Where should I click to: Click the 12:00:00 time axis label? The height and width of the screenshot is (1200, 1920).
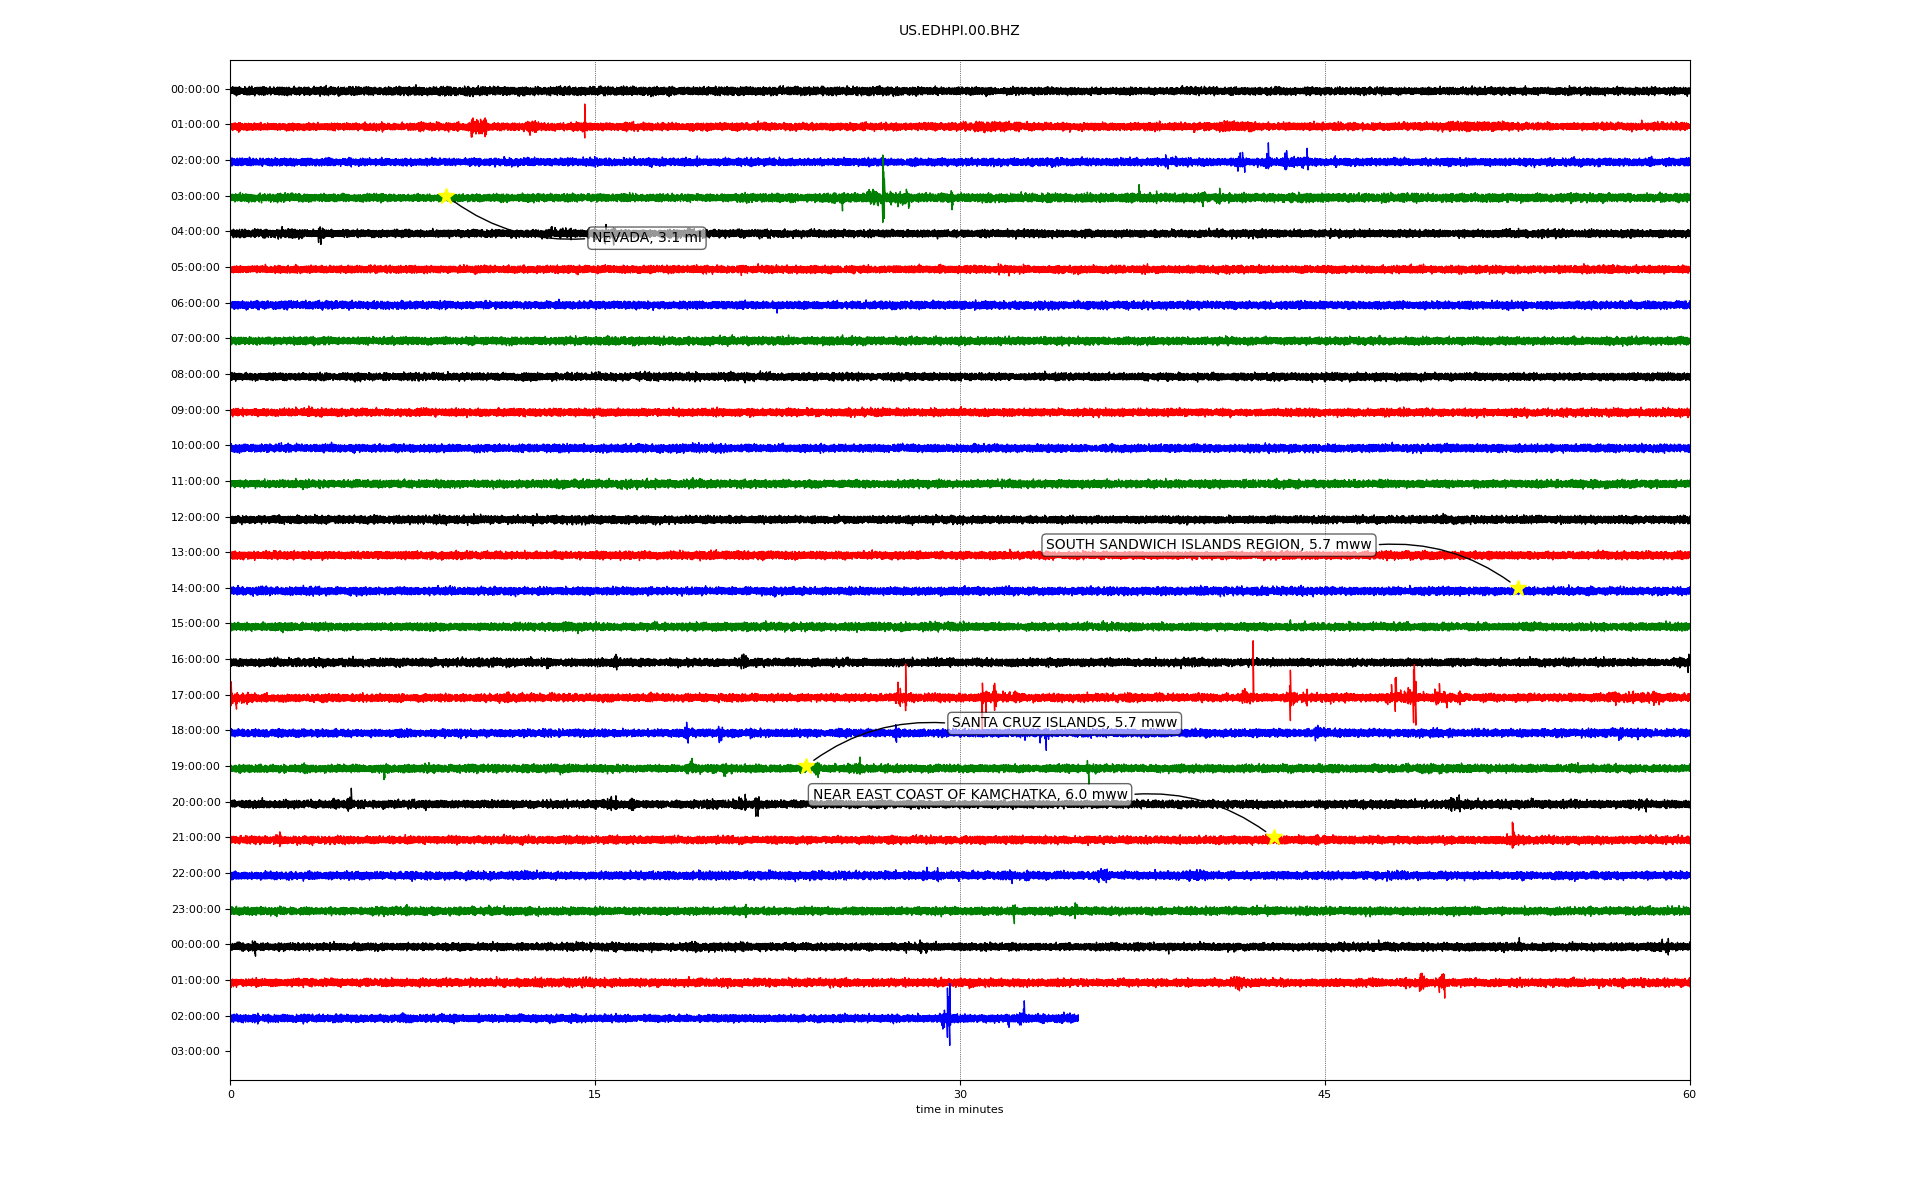[x=195, y=517]
